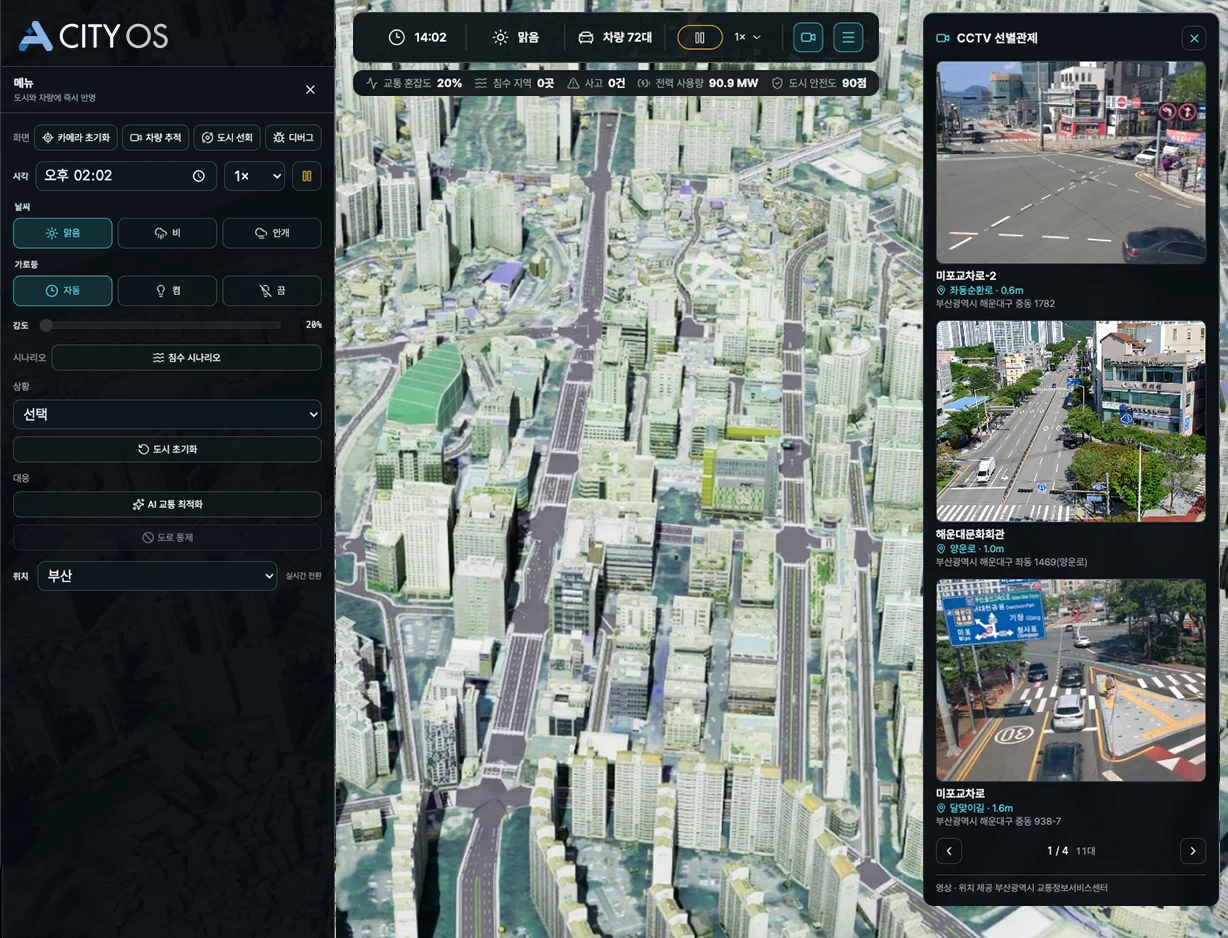The image size is (1228, 938).
Task: Click 도시 초기화 city reset button
Action: point(167,449)
